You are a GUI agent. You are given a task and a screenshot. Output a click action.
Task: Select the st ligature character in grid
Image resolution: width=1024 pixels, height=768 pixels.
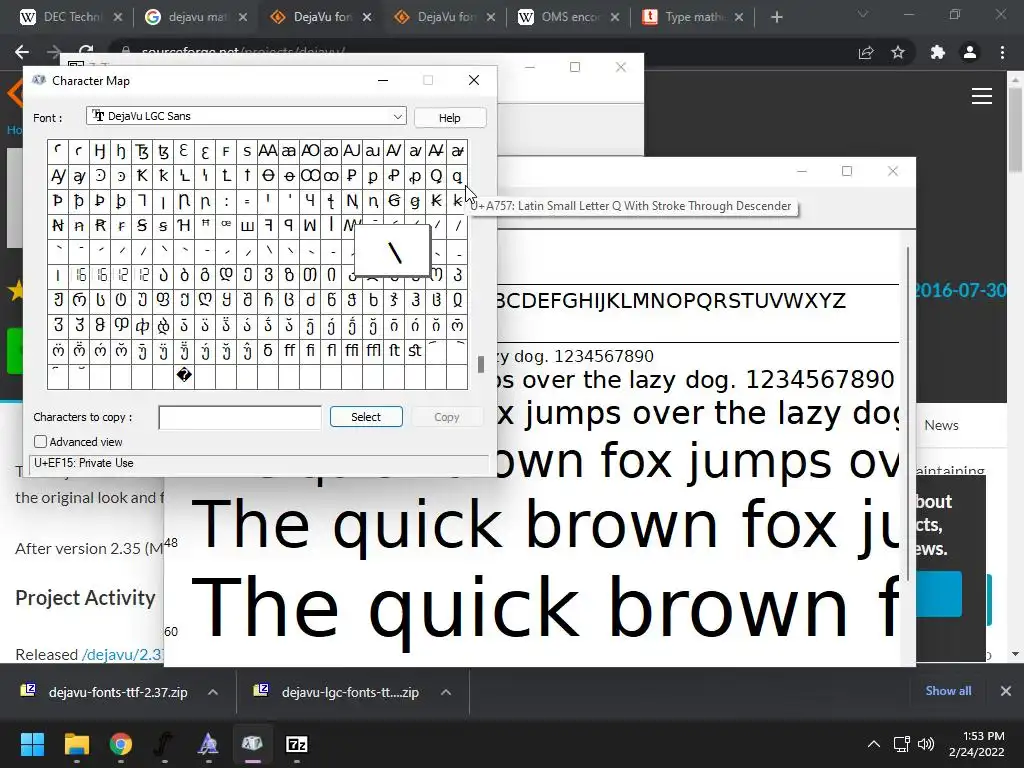pos(415,351)
